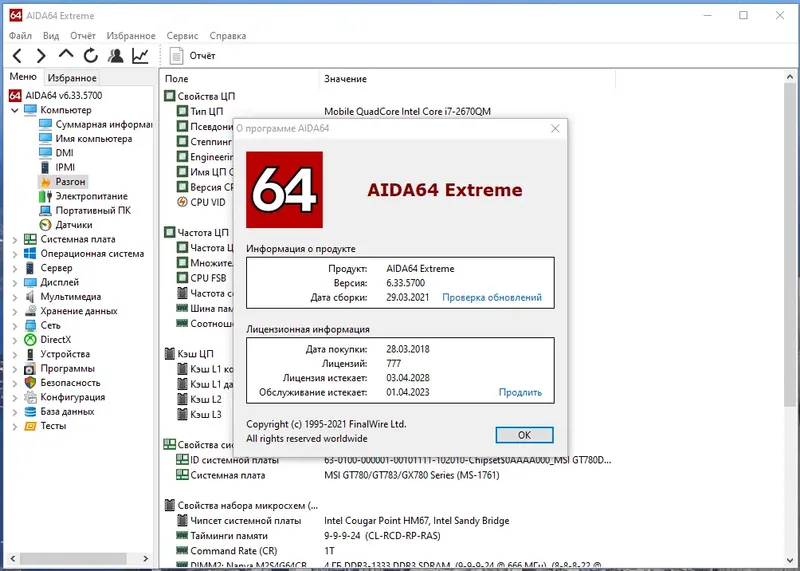
Task: Click the Программы software icon
Action: pos(30,368)
